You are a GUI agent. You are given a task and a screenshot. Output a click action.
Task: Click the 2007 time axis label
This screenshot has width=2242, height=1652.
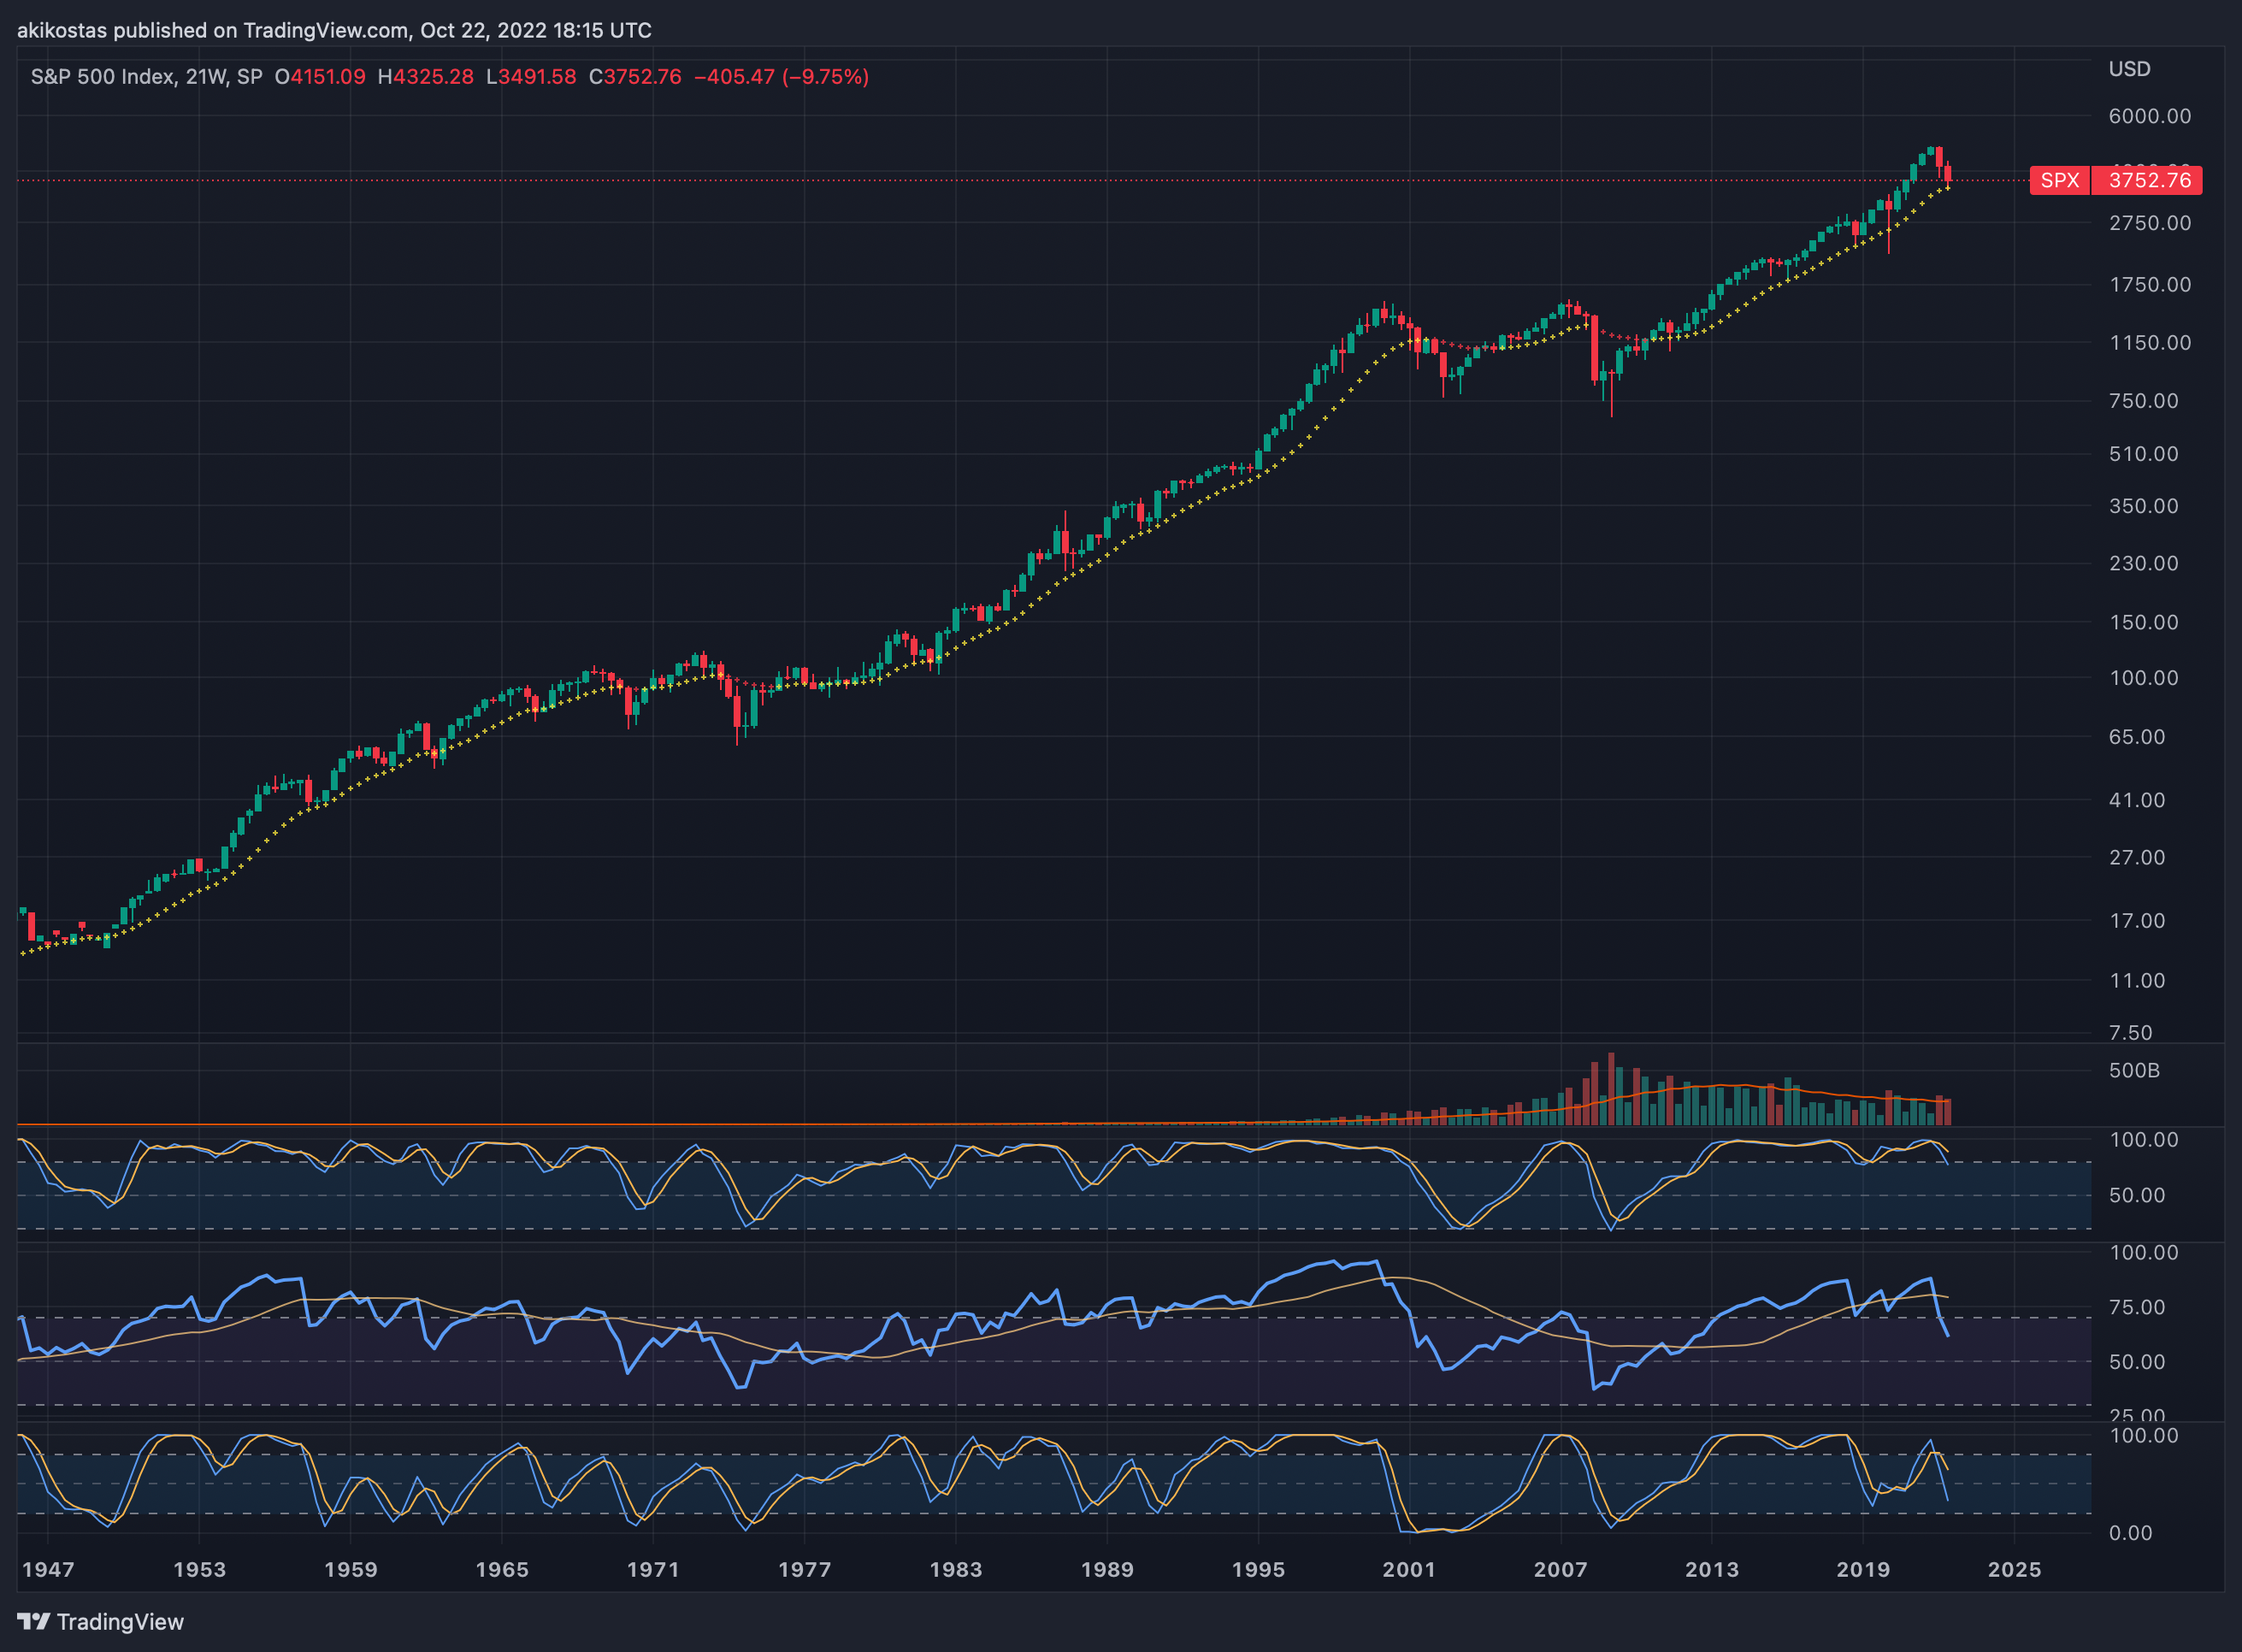[1561, 1570]
